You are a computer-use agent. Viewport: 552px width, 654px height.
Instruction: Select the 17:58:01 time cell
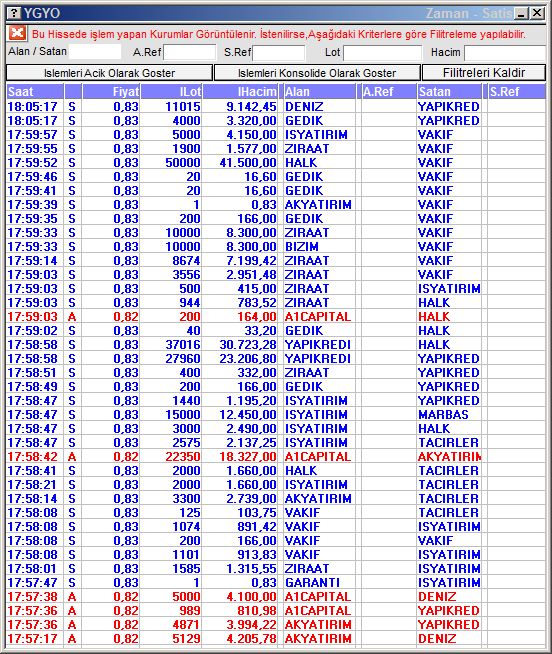tap(32, 568)
